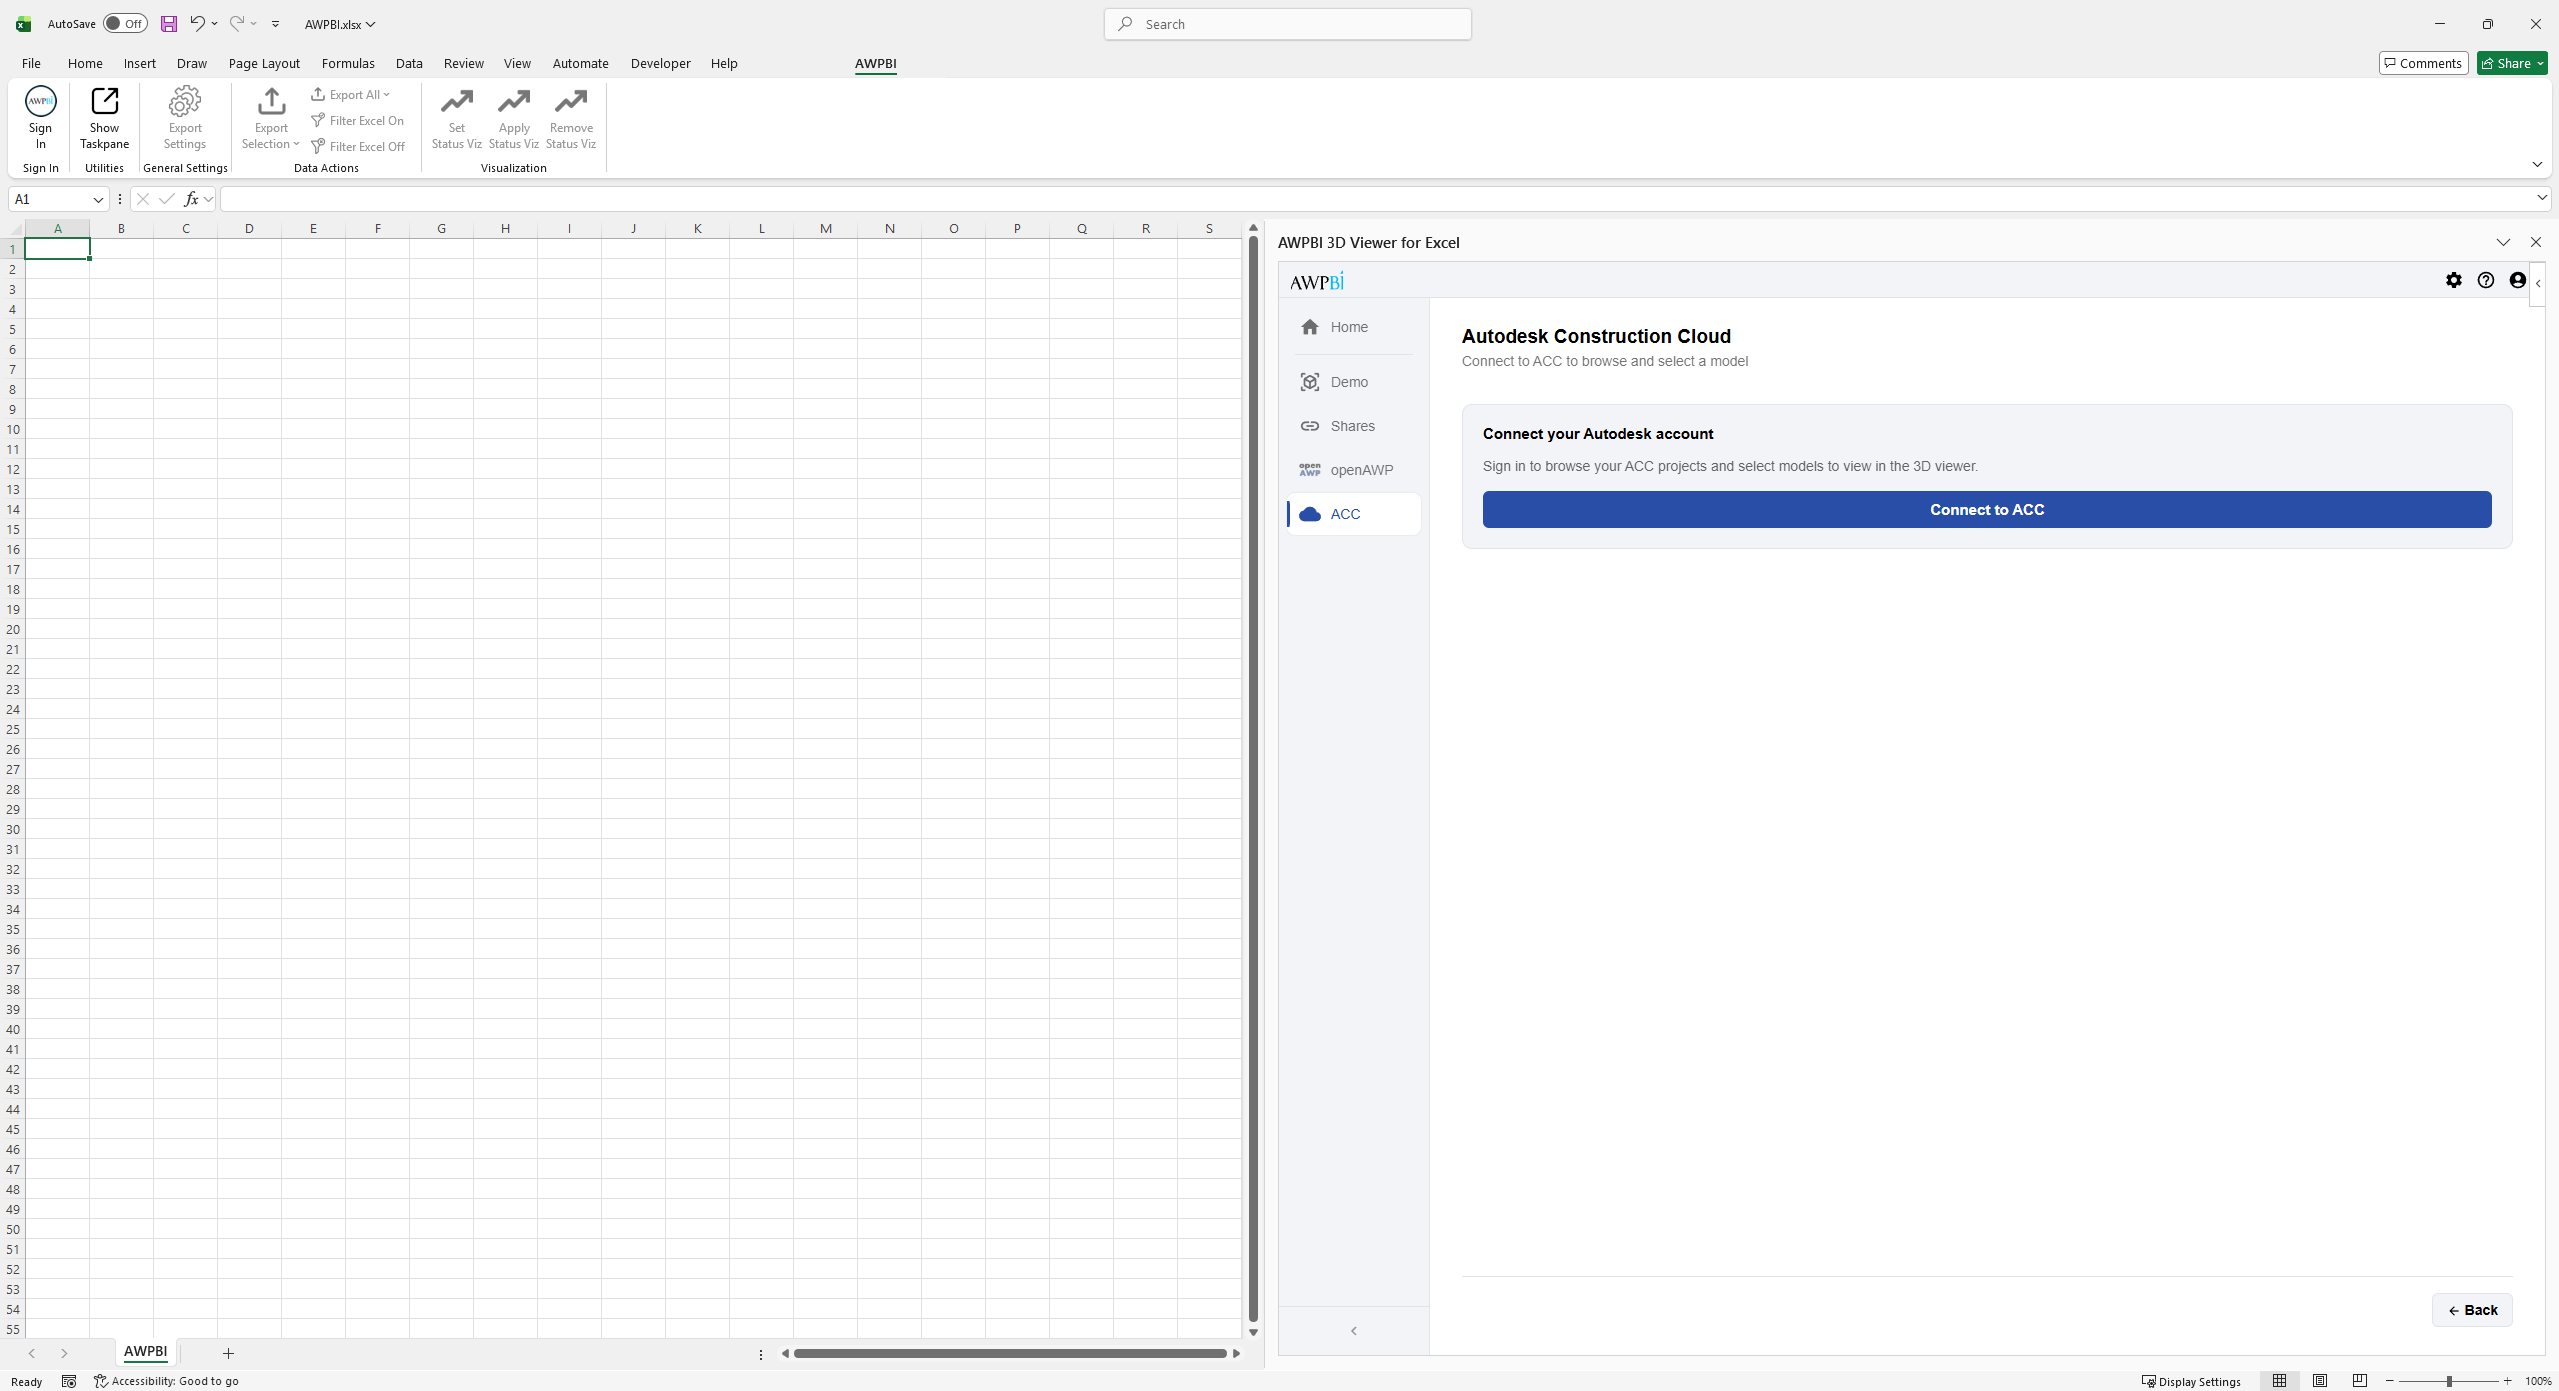Click the Insert Function fx icon
The width and height of the screenshot is (2559, 1391).
coord(191,199)
